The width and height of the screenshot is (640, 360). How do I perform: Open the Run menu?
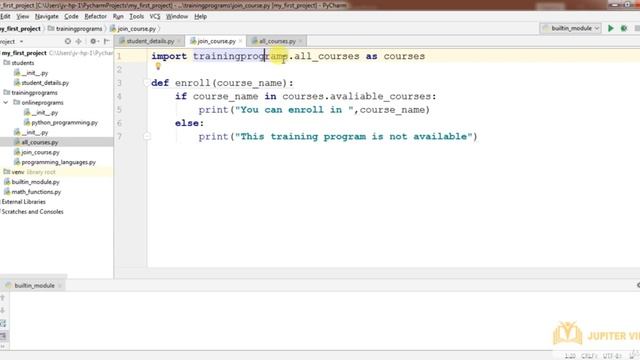(x=118, y=16)
